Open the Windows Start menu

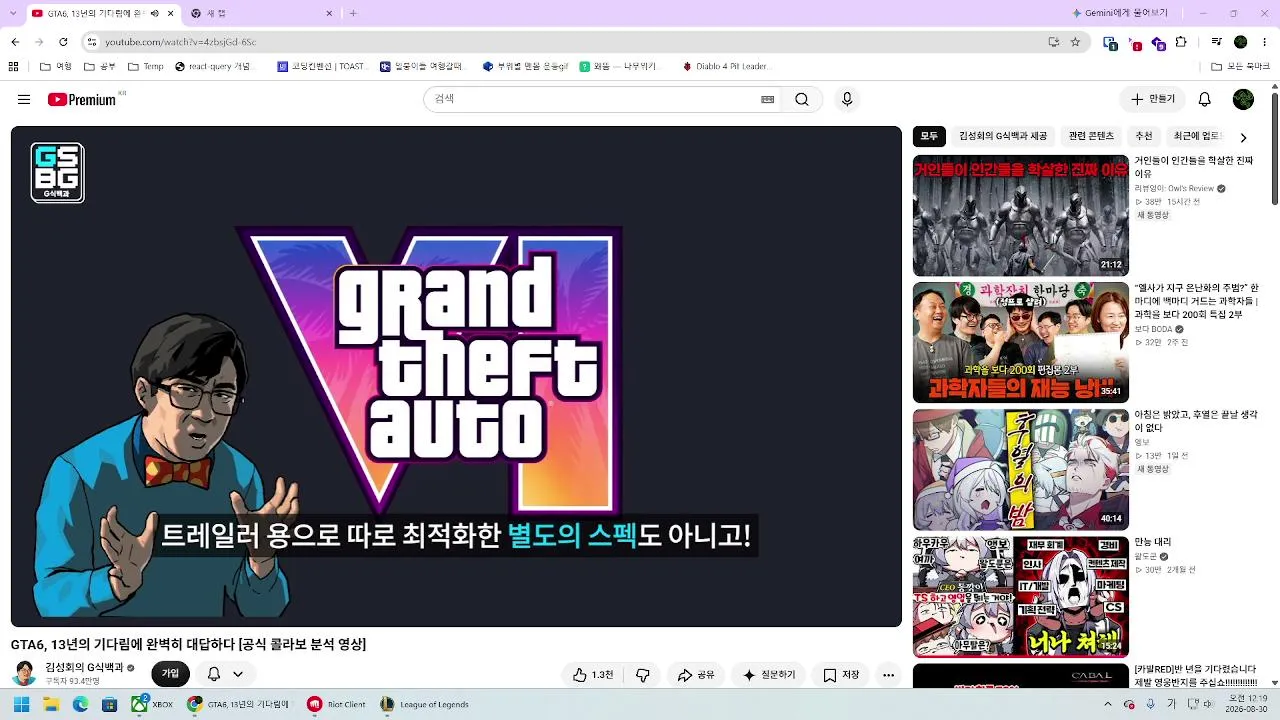[x=21, y=704]
